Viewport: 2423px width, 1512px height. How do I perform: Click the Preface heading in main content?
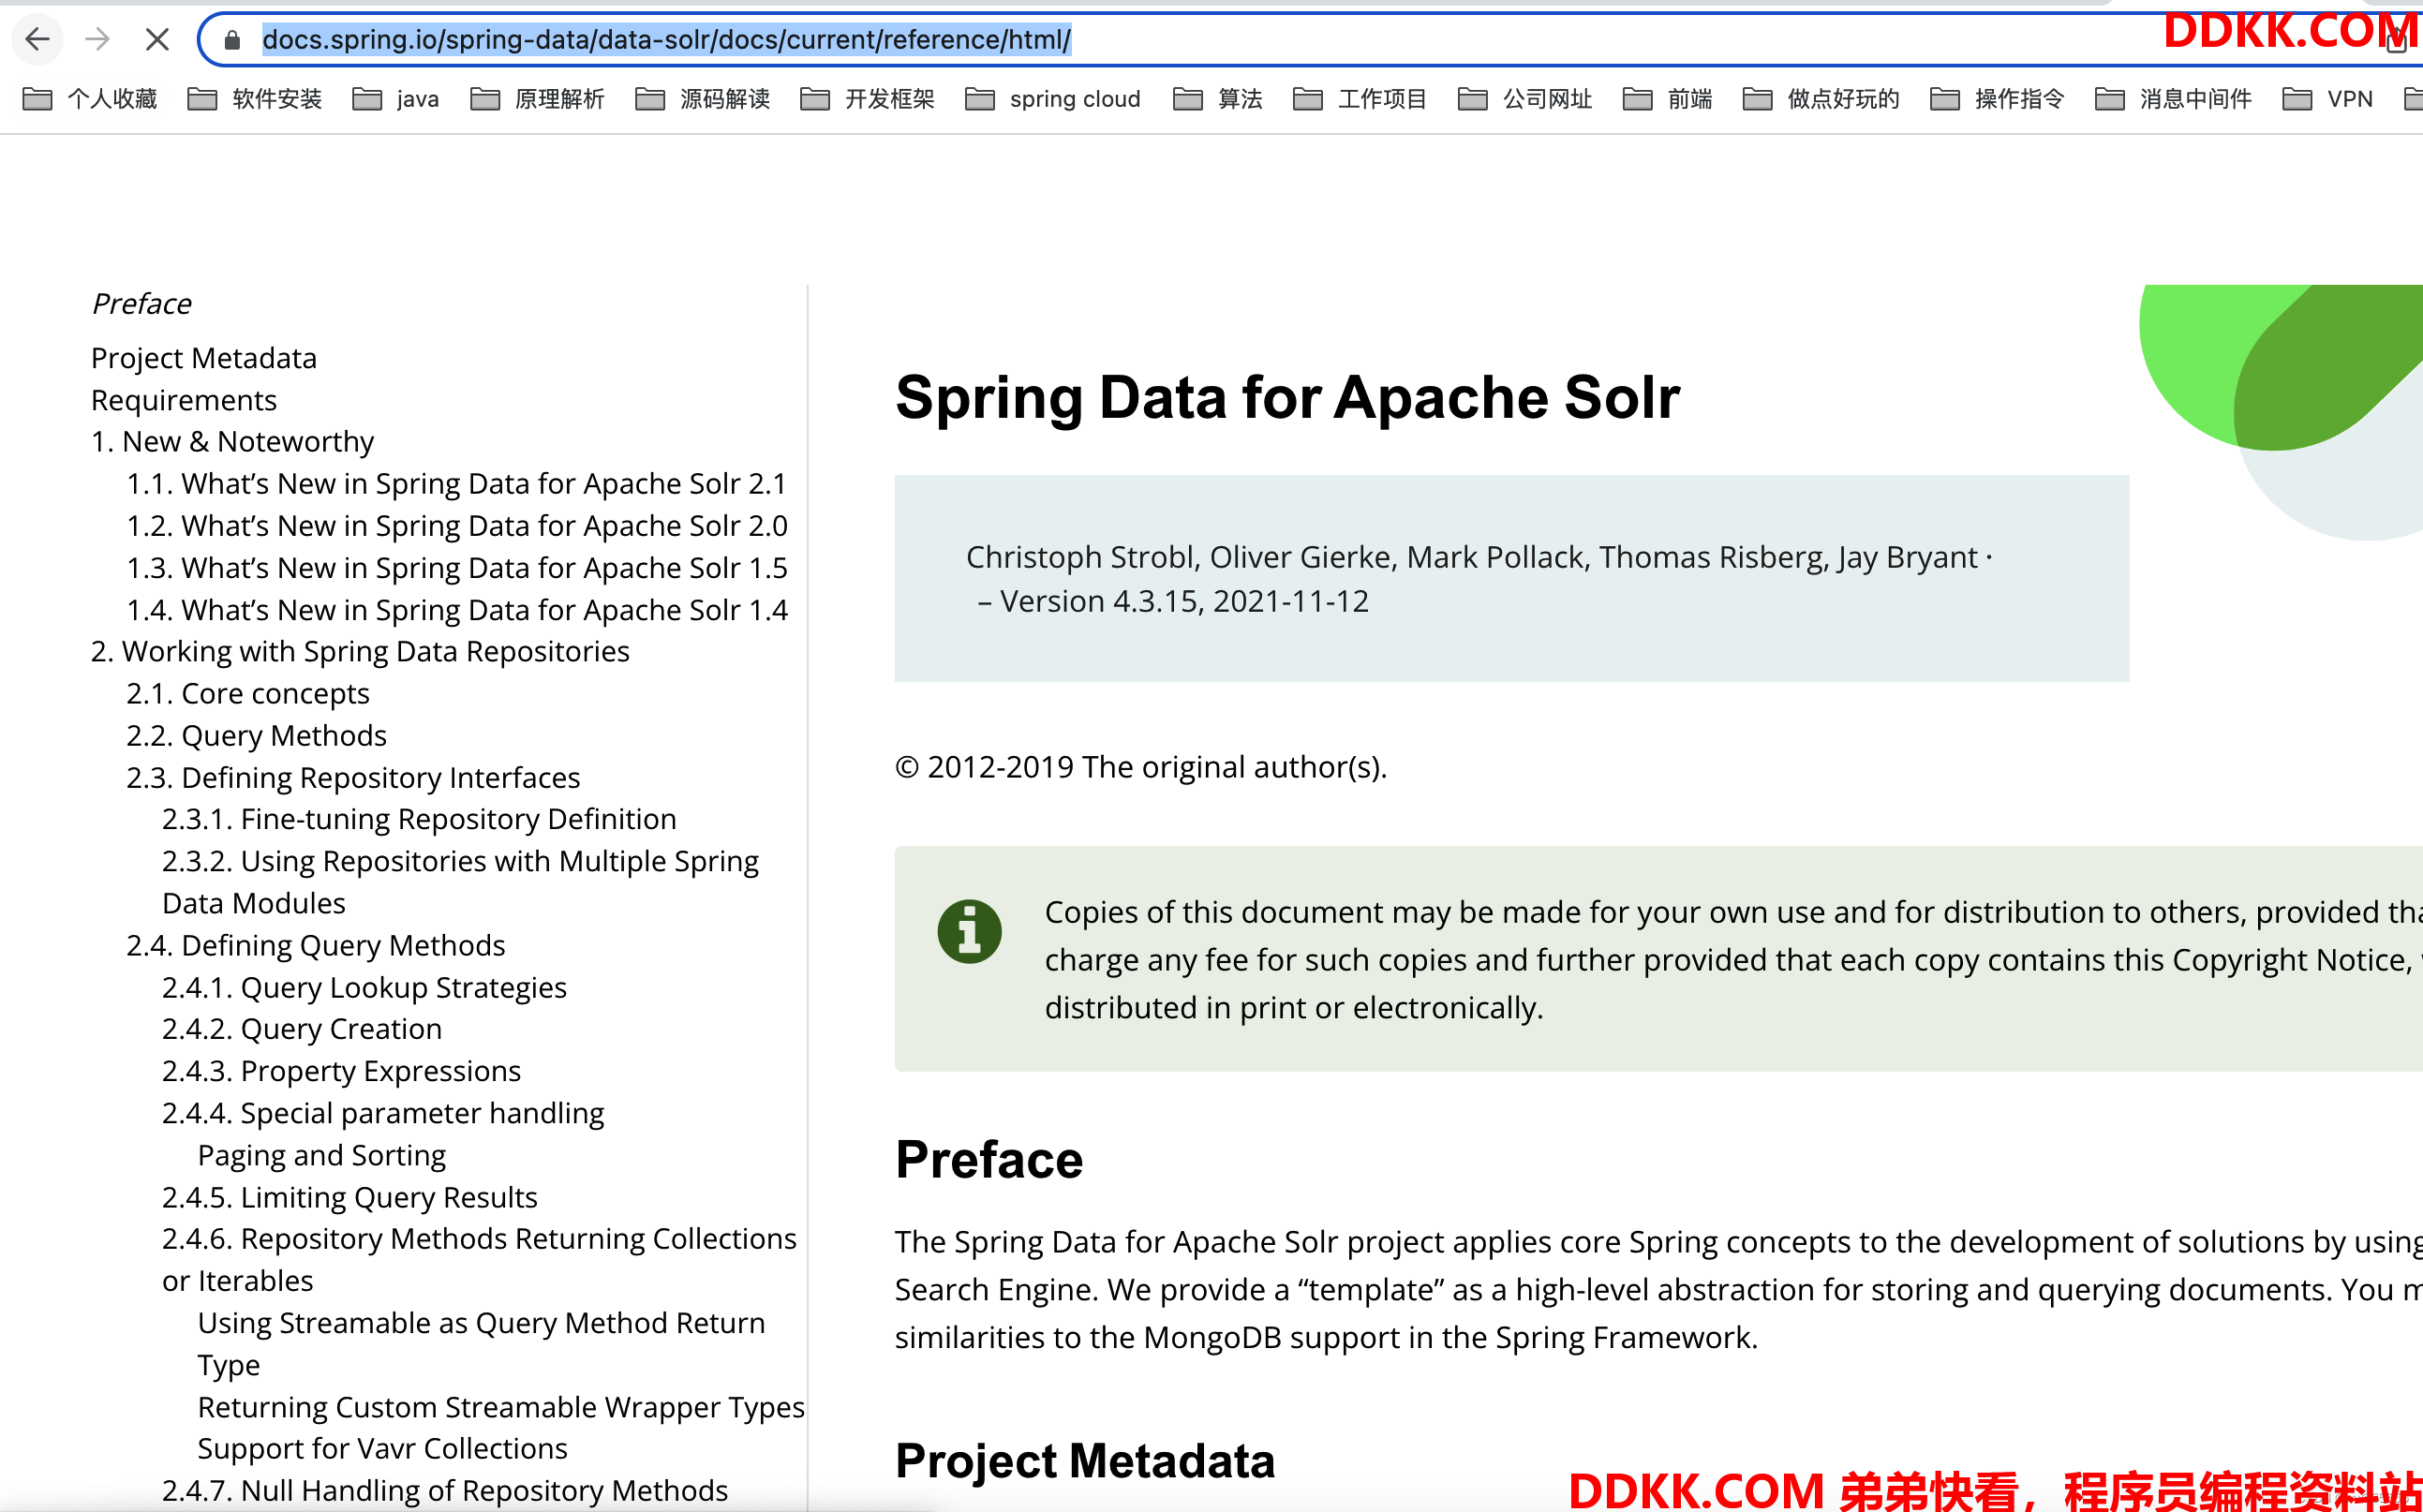[x=989, y=1159]
